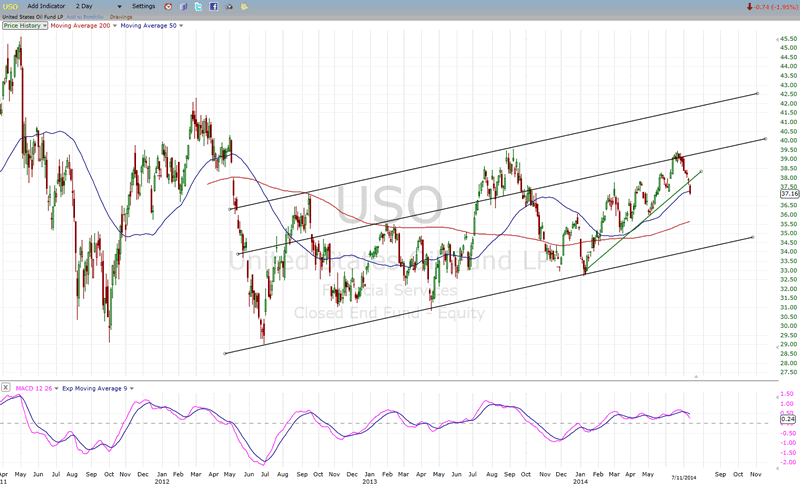Click the camera snapshot icon
800x484 pixels.
click(229, 7)
